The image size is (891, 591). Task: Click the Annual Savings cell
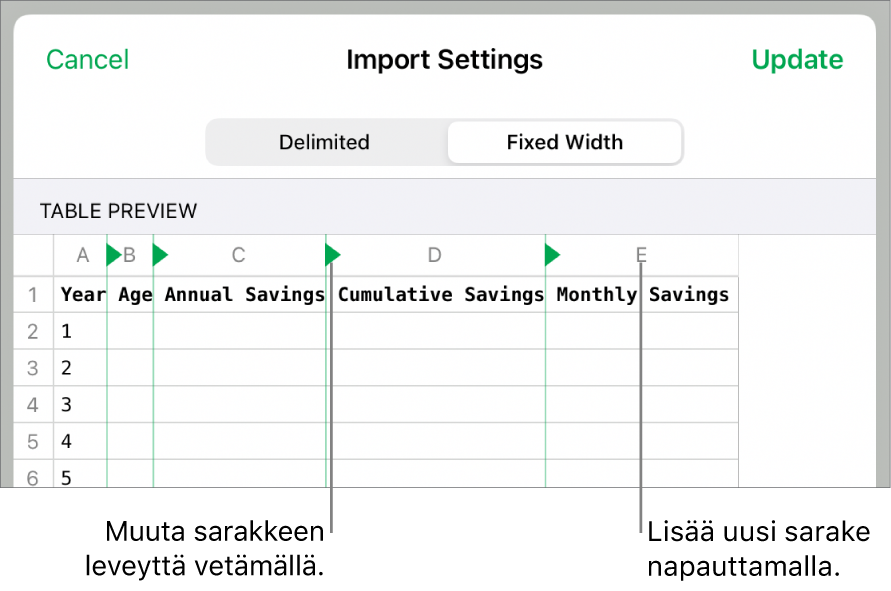coord(244,295)
